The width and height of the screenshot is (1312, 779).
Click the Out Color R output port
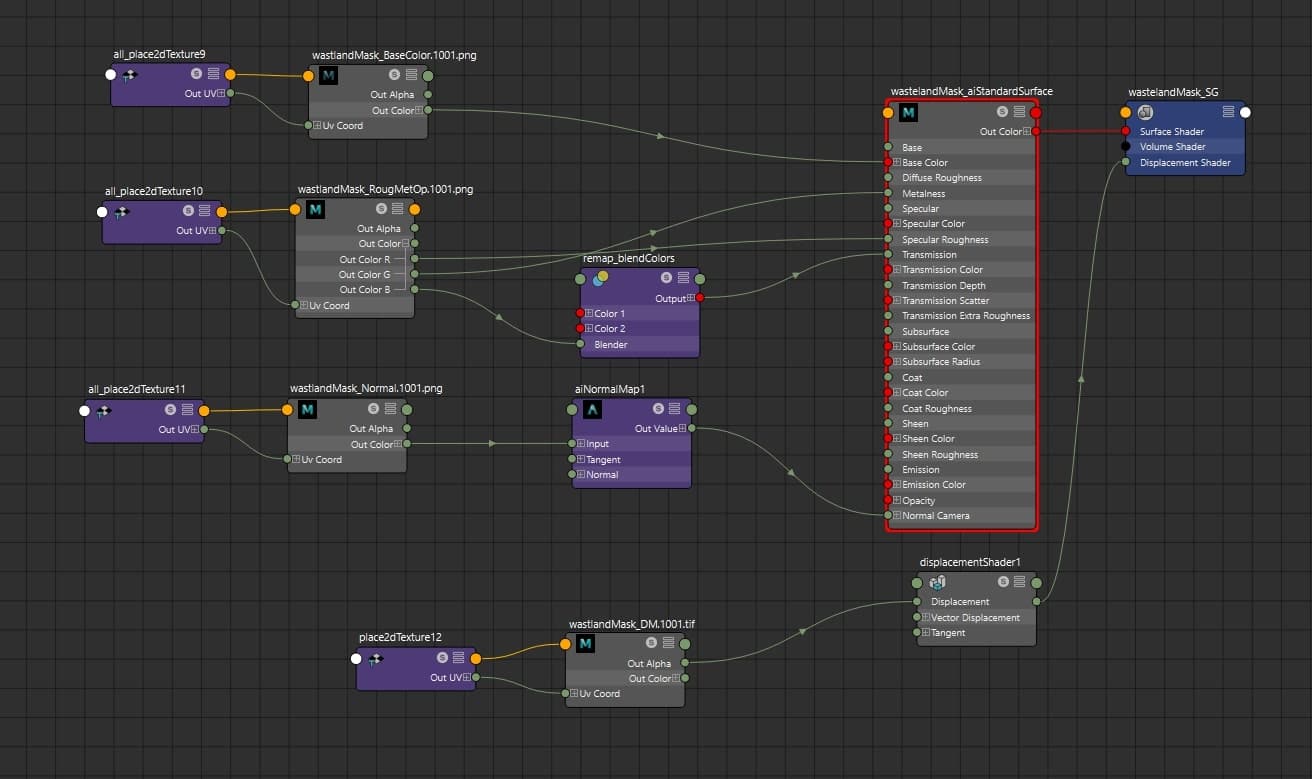(x=415, y=259)
